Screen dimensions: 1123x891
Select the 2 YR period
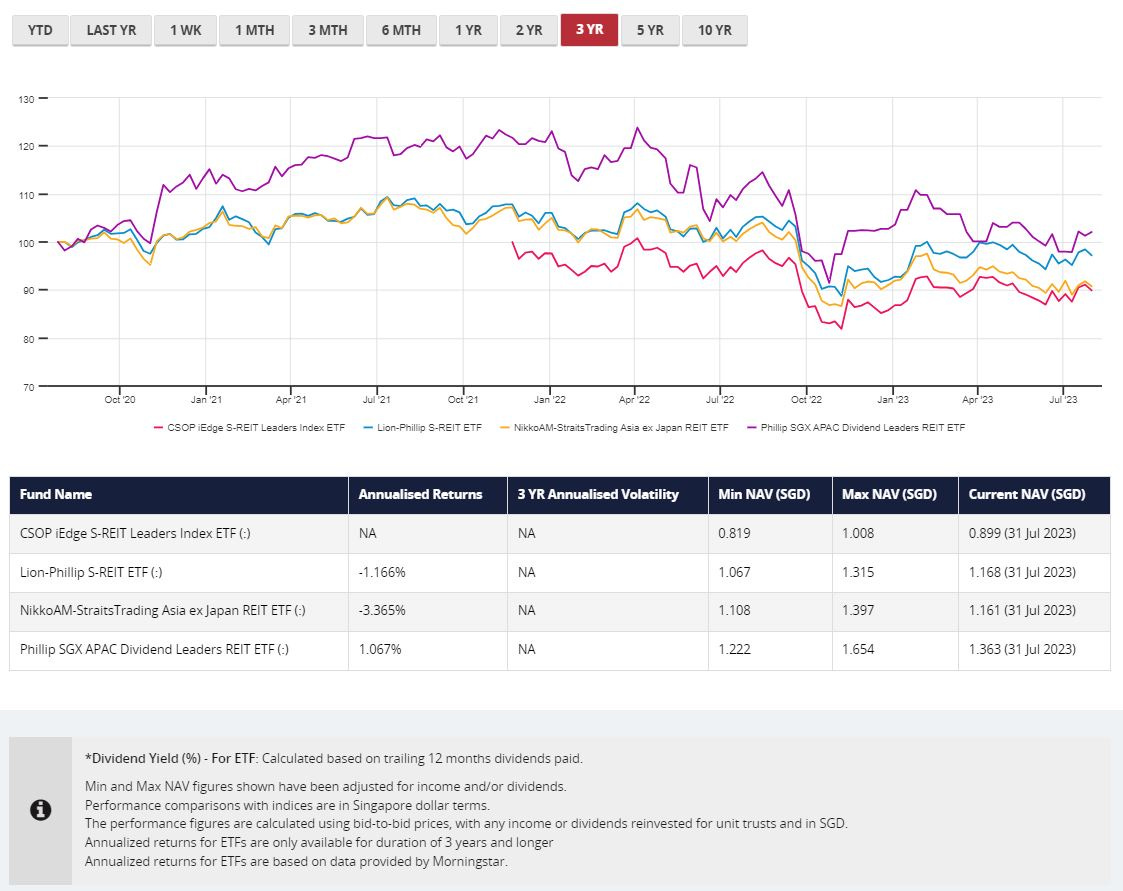point(529,30)
